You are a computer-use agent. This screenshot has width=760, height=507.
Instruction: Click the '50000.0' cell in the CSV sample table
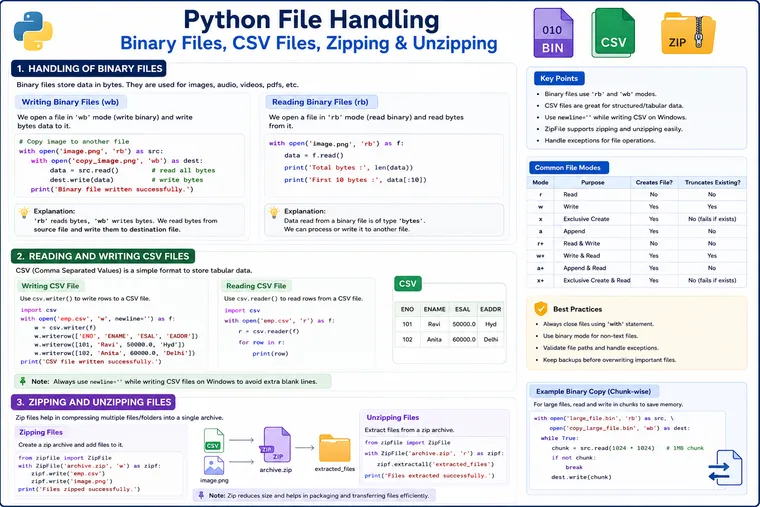(x=464, y=324)
